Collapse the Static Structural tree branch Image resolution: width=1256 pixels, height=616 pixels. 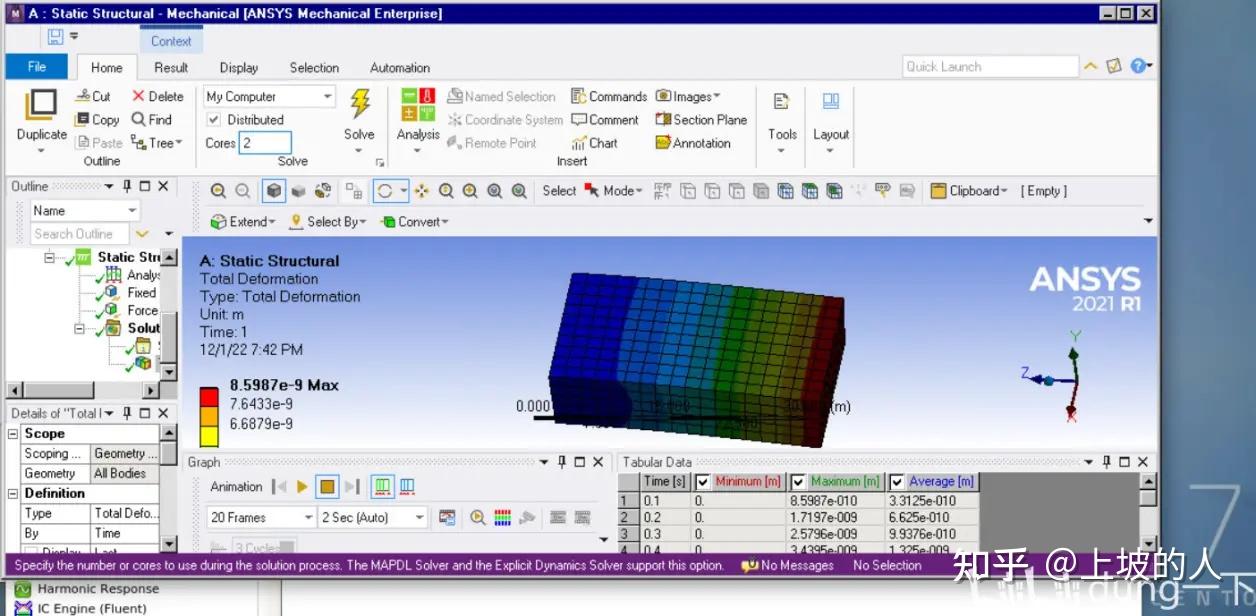[48, 257]
